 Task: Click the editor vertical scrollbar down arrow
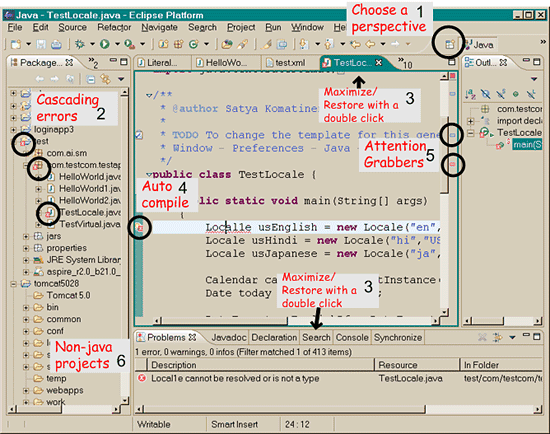(x=444, y=312)
